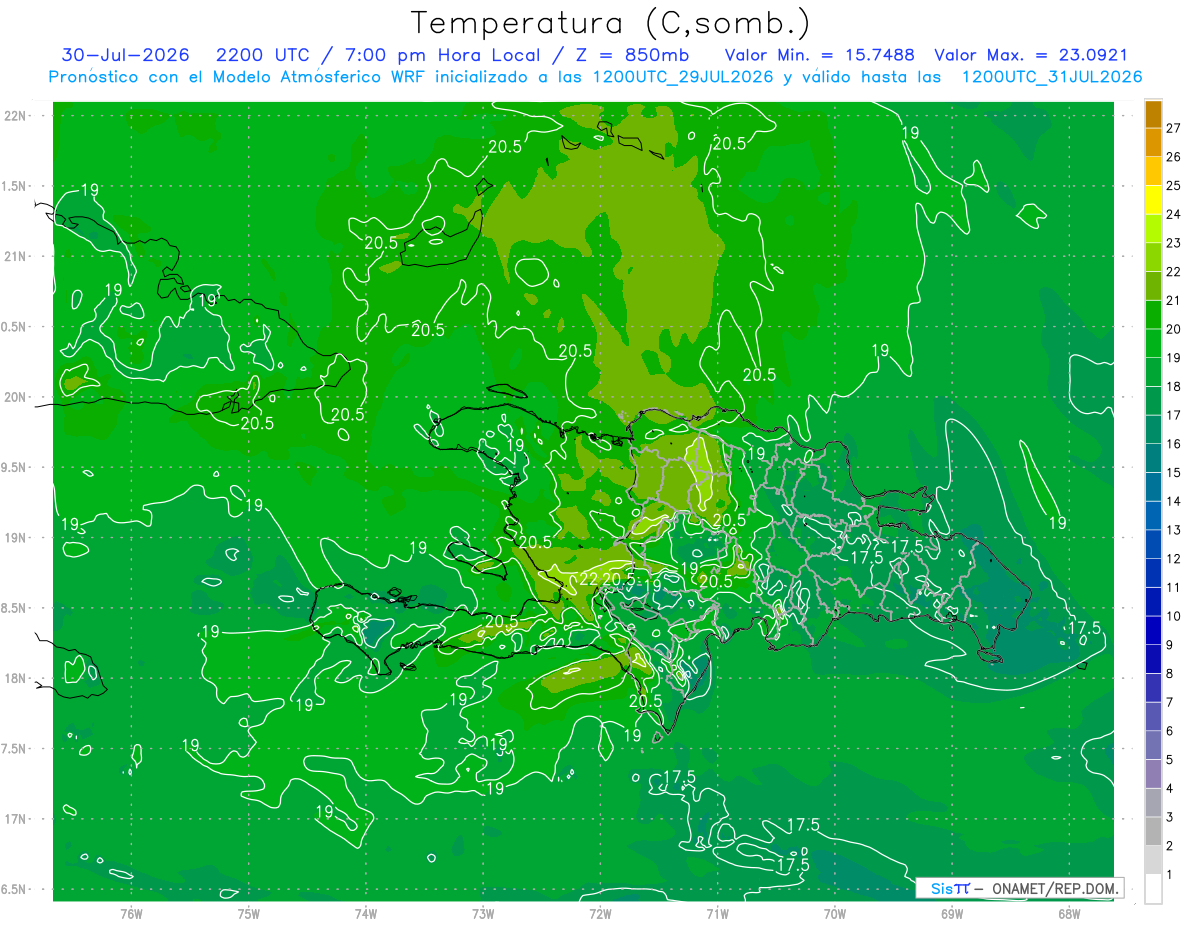The height and width of the screenshot is (927, 1200).
Task: Click the '72W' longitude axis label
Action: tap(600, 914)
